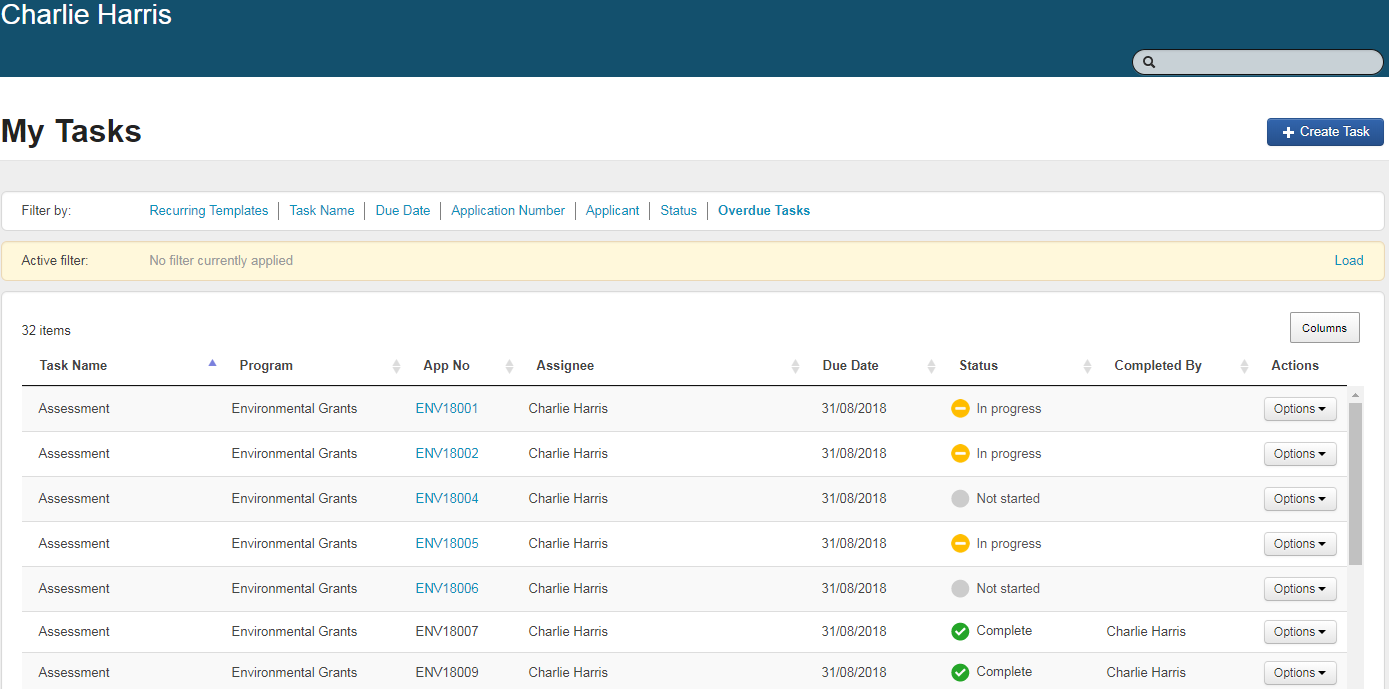Screen dimensions: 1389x689
Task: Filter by Overdue Tasks
Action: [764, 211]
